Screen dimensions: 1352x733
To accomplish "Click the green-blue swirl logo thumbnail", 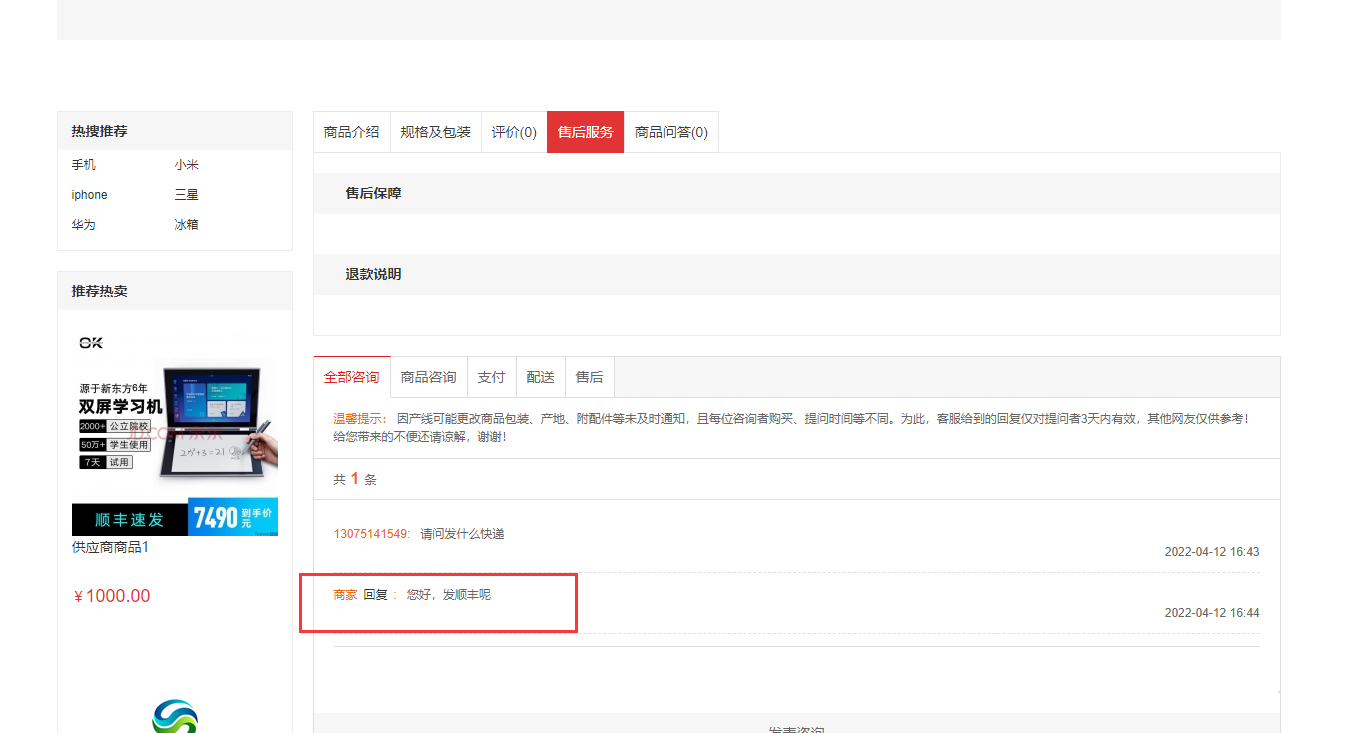I will [175, 716].
